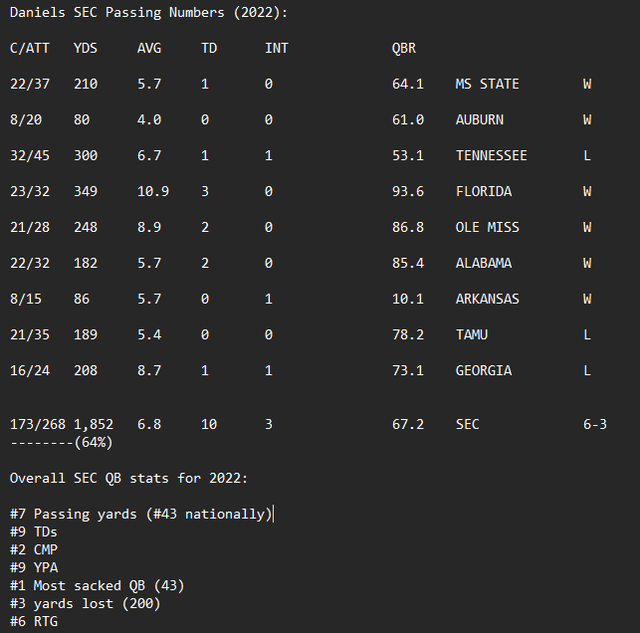Screen dimensions: 640x633
Task: Click the (64%) completion percentage text
Action: (x=93, y=442)
